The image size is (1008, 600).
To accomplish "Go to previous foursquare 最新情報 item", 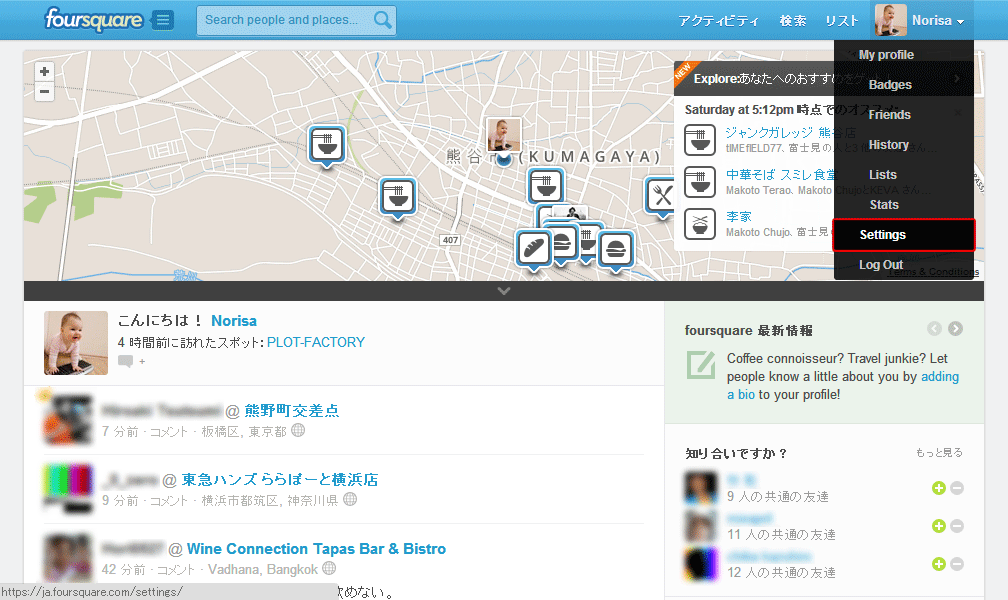I will pyautogui.click(x=934, y=329).
